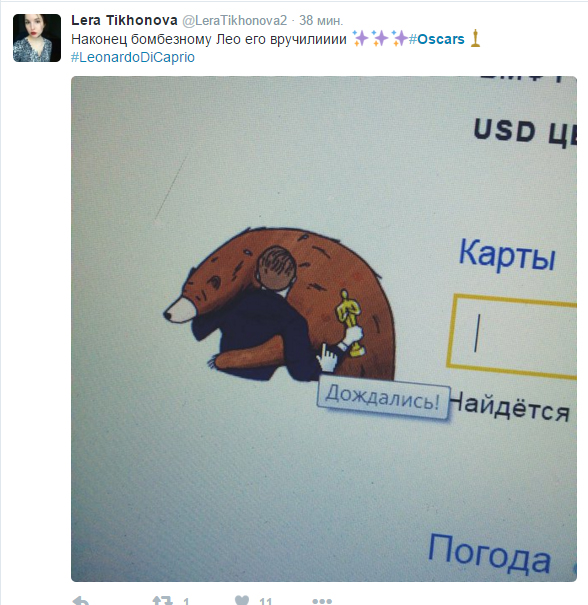Click the golden Oscar statuette emoji in tweet
Image resolution: width=588 pixels, height=605 pixels.
click(x=475, y=38)
